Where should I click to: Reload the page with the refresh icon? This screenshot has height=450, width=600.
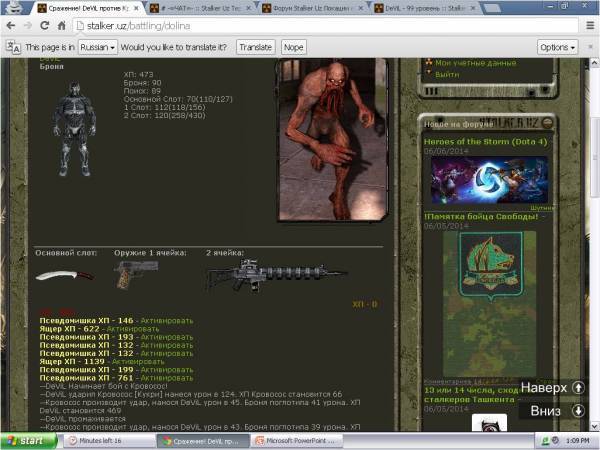[49, 24]
